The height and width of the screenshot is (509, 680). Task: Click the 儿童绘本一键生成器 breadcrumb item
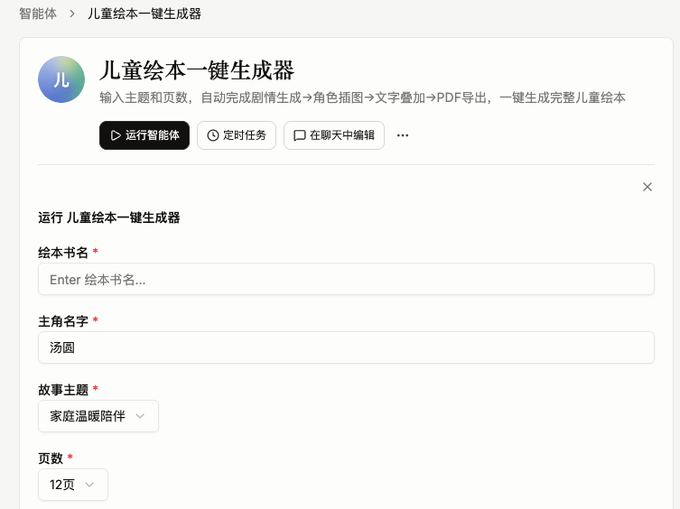(144, 13)
